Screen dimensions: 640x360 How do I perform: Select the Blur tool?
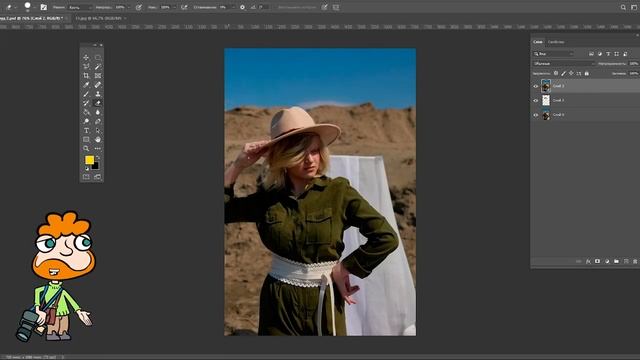tap(98, 112)
